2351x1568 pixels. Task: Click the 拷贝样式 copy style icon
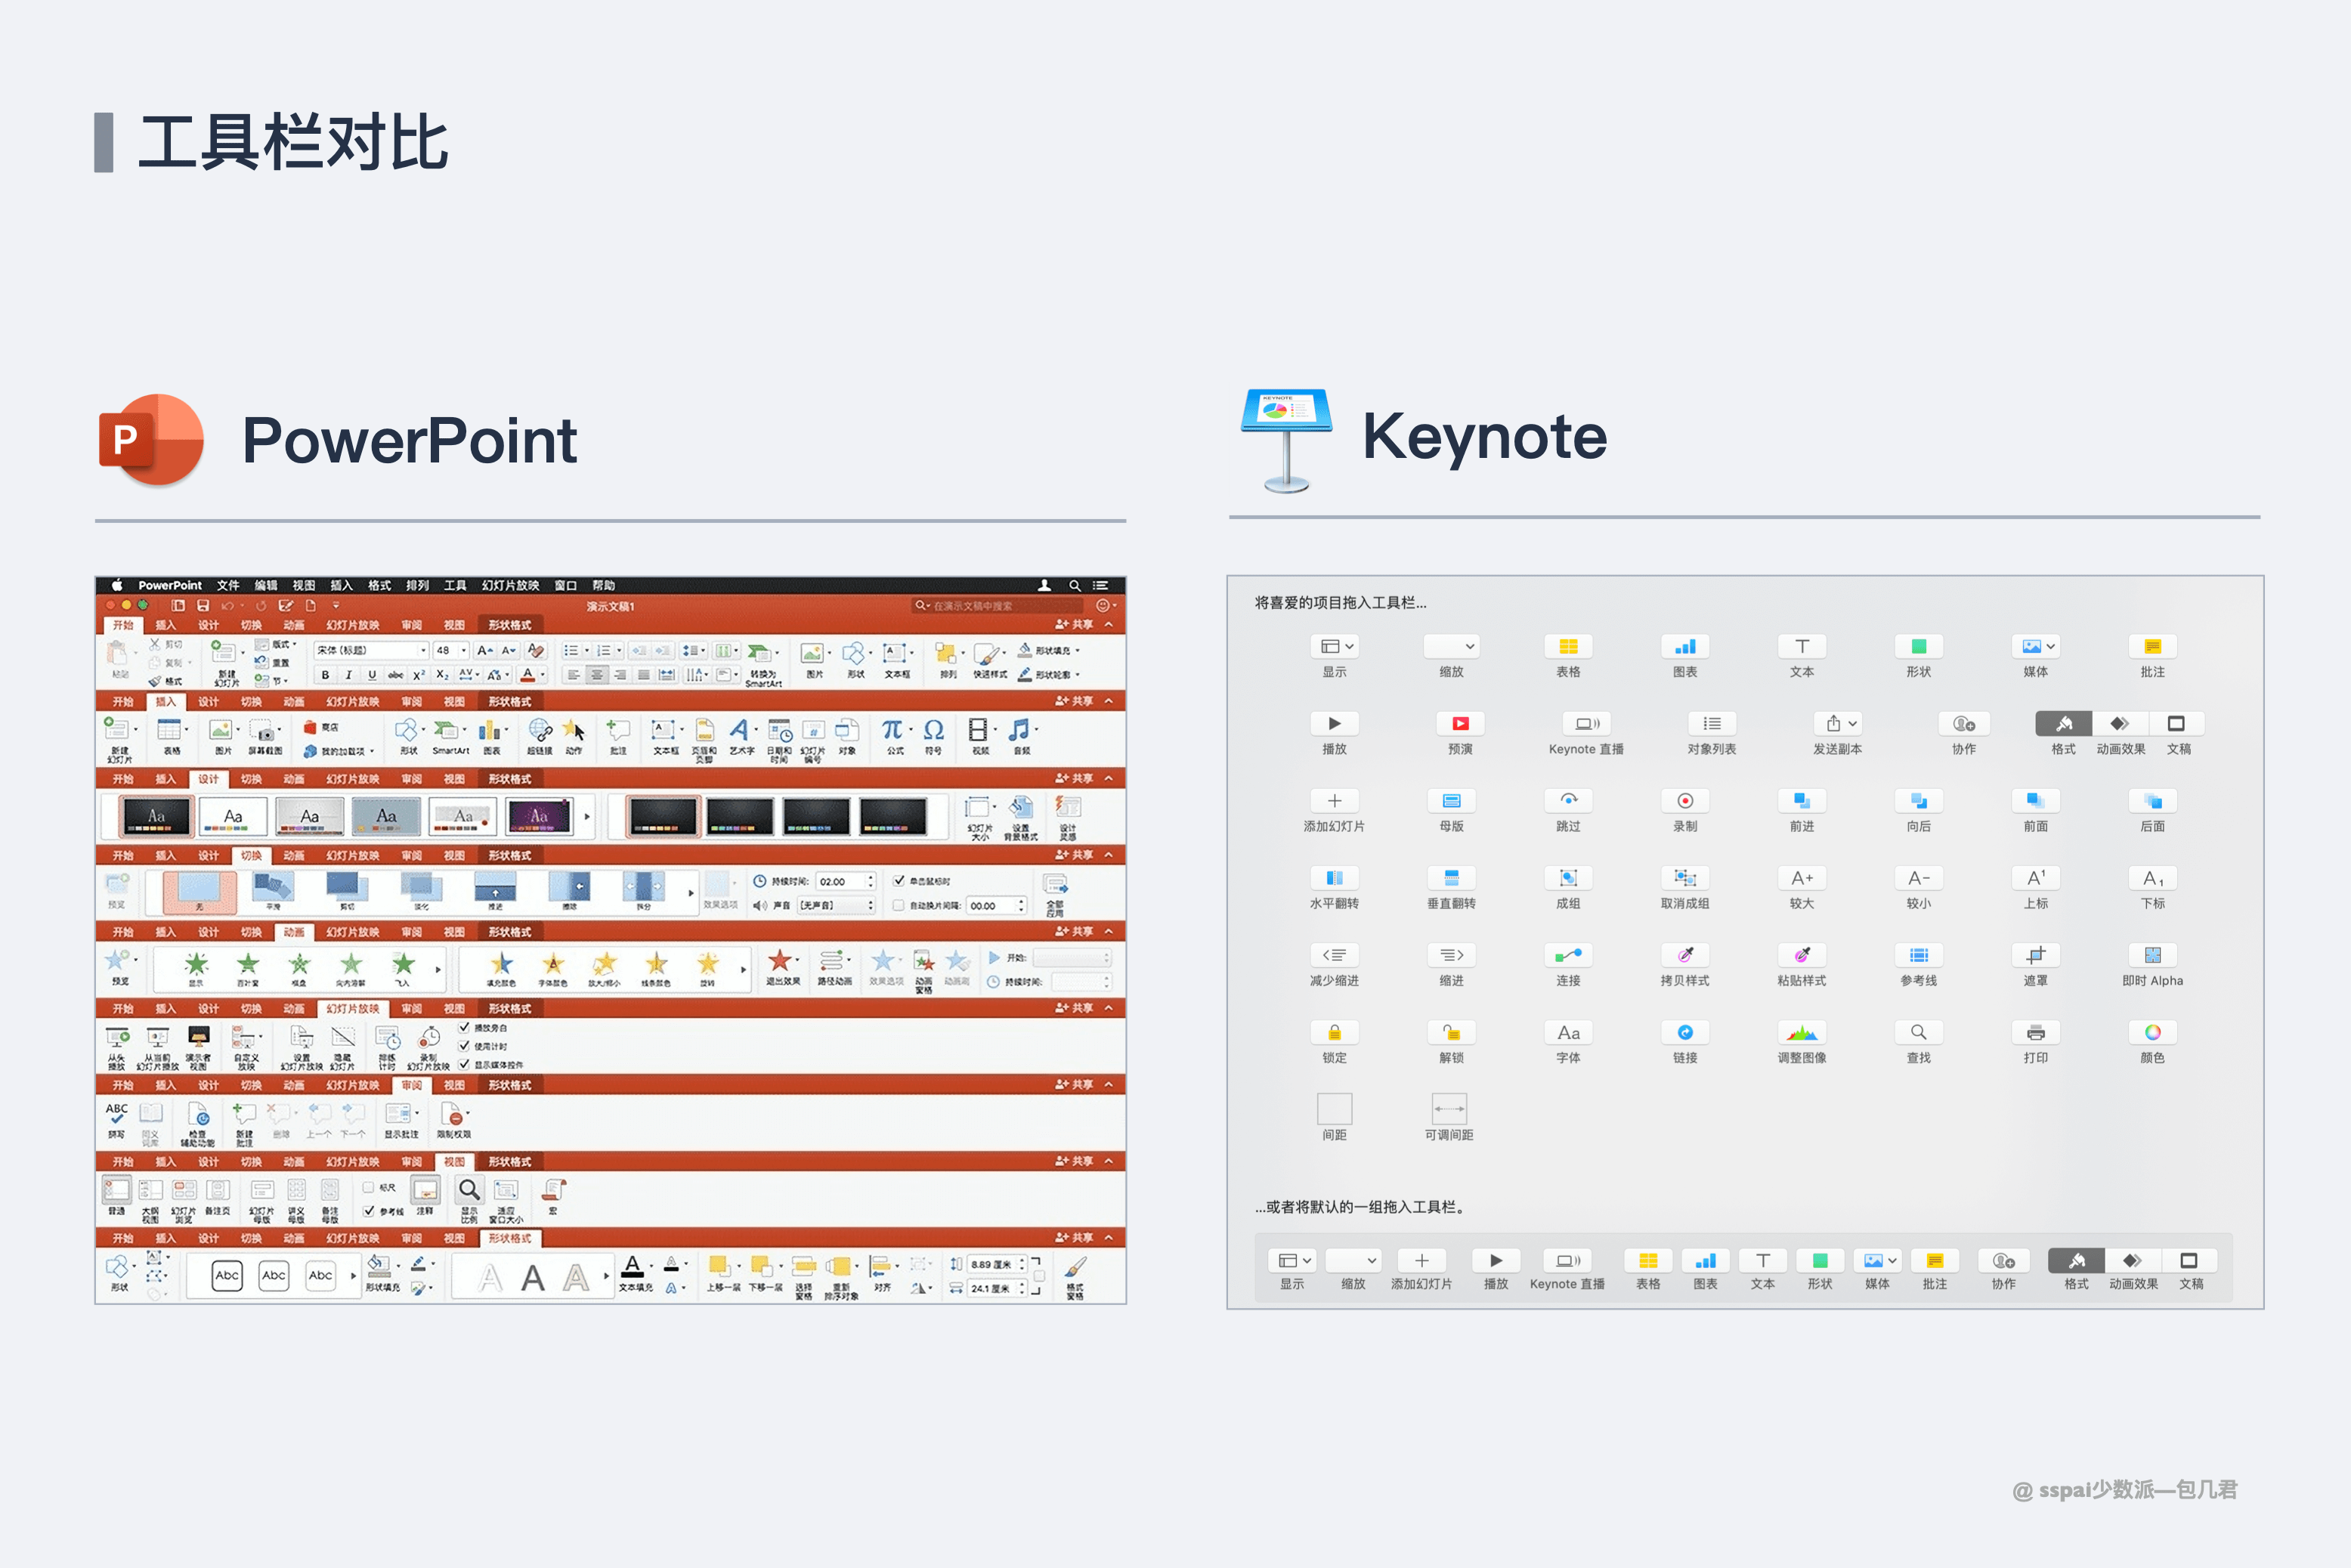tap(1685, 954)
